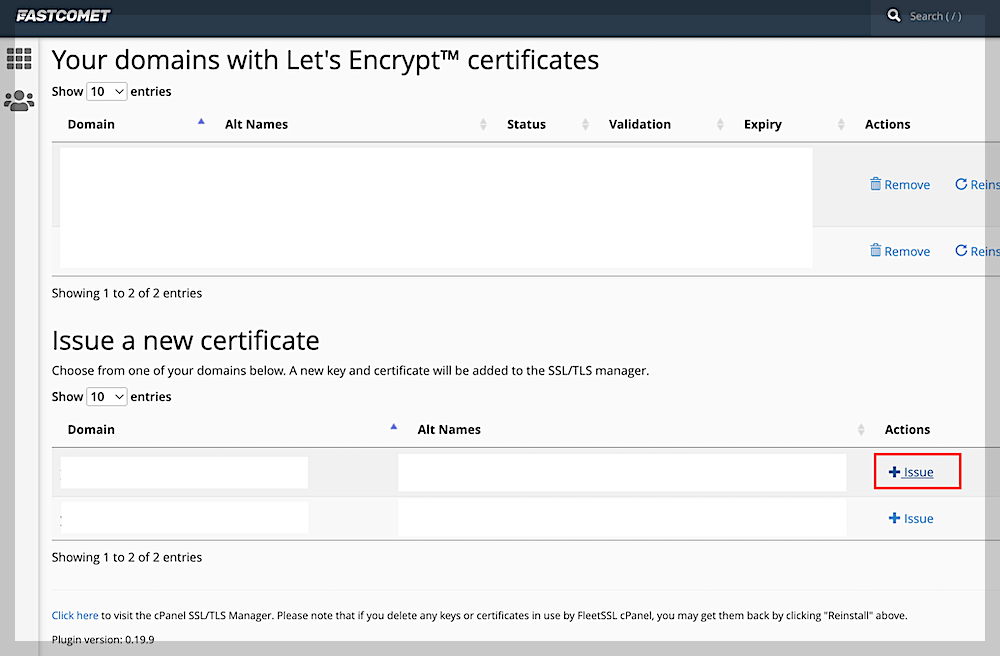1000x656 pixels.
Task: Sort issue table by Alt Names header
Action: click(449, 430)
